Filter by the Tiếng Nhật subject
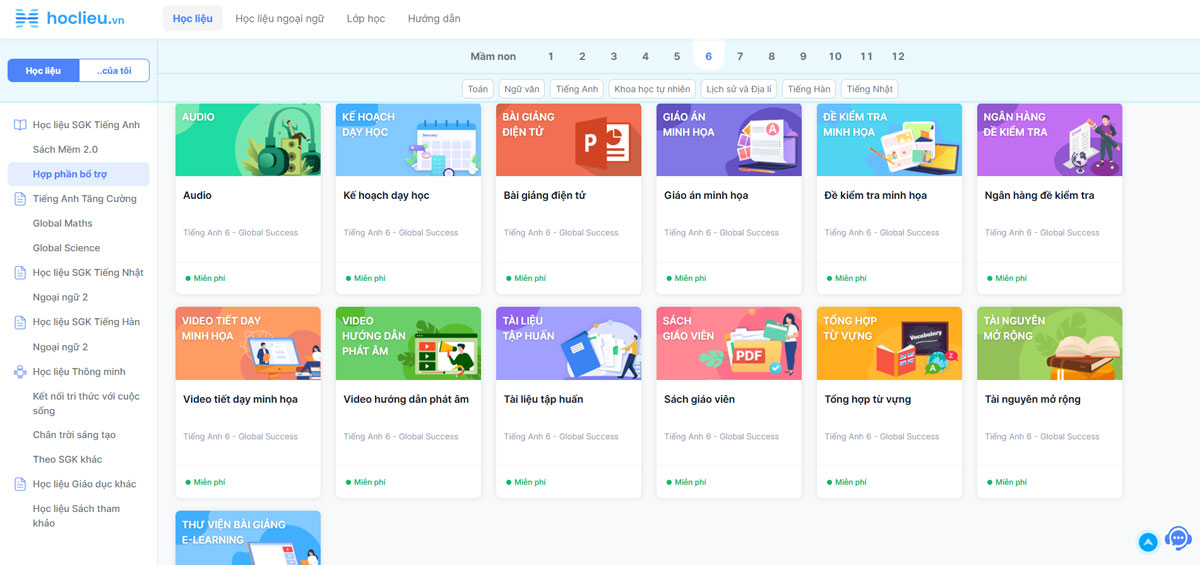The image size is (1200, 565). (870, 89)
